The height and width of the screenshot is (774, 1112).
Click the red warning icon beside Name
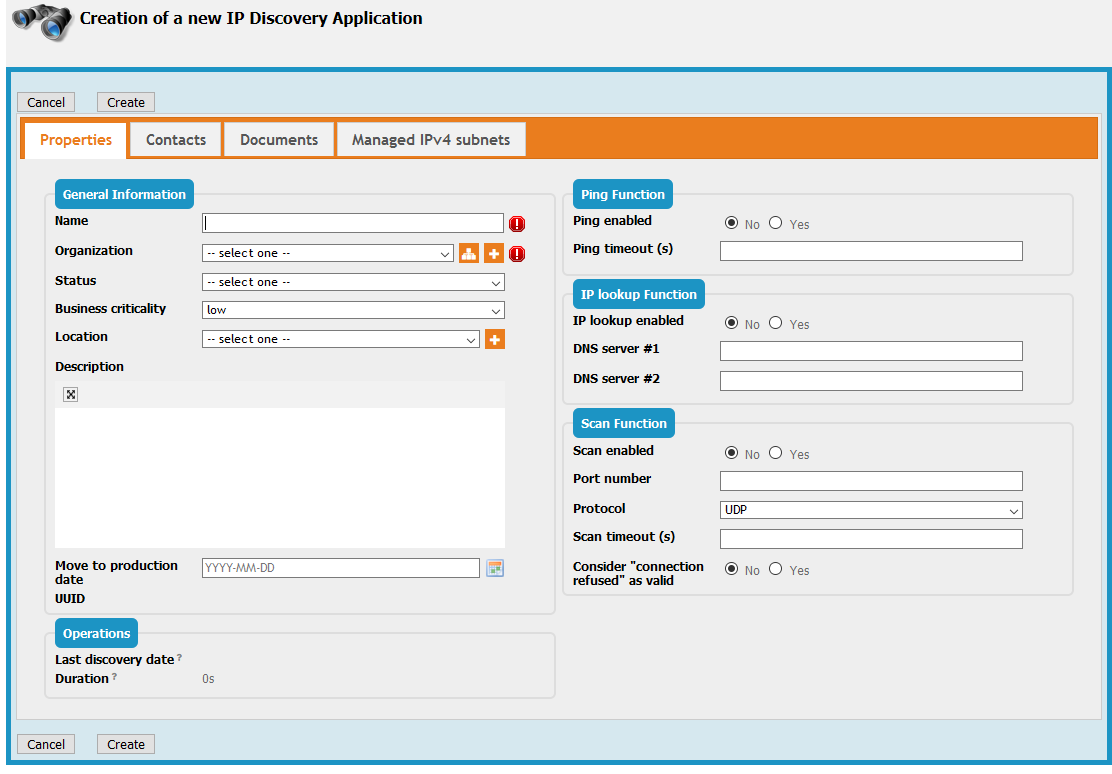[517, 224]
